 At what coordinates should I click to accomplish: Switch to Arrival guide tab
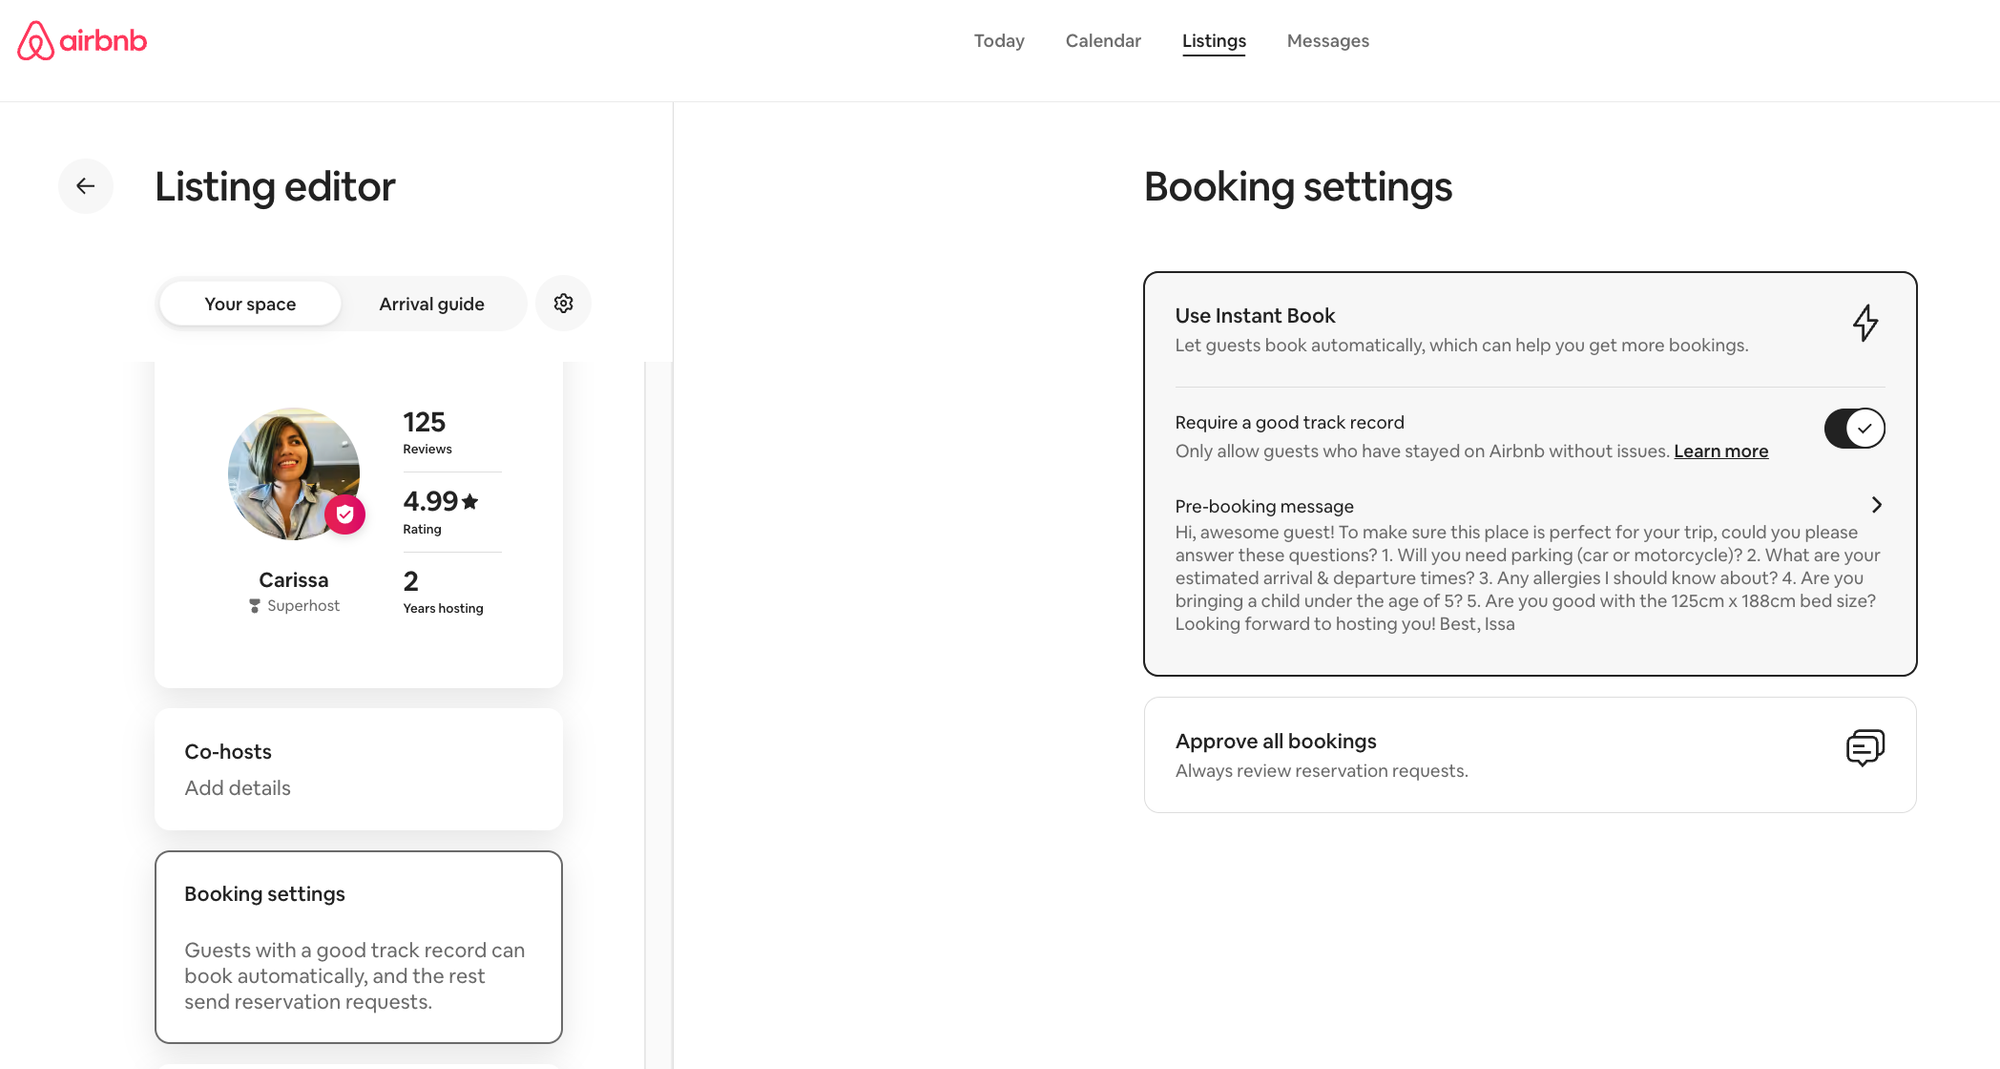432,304
